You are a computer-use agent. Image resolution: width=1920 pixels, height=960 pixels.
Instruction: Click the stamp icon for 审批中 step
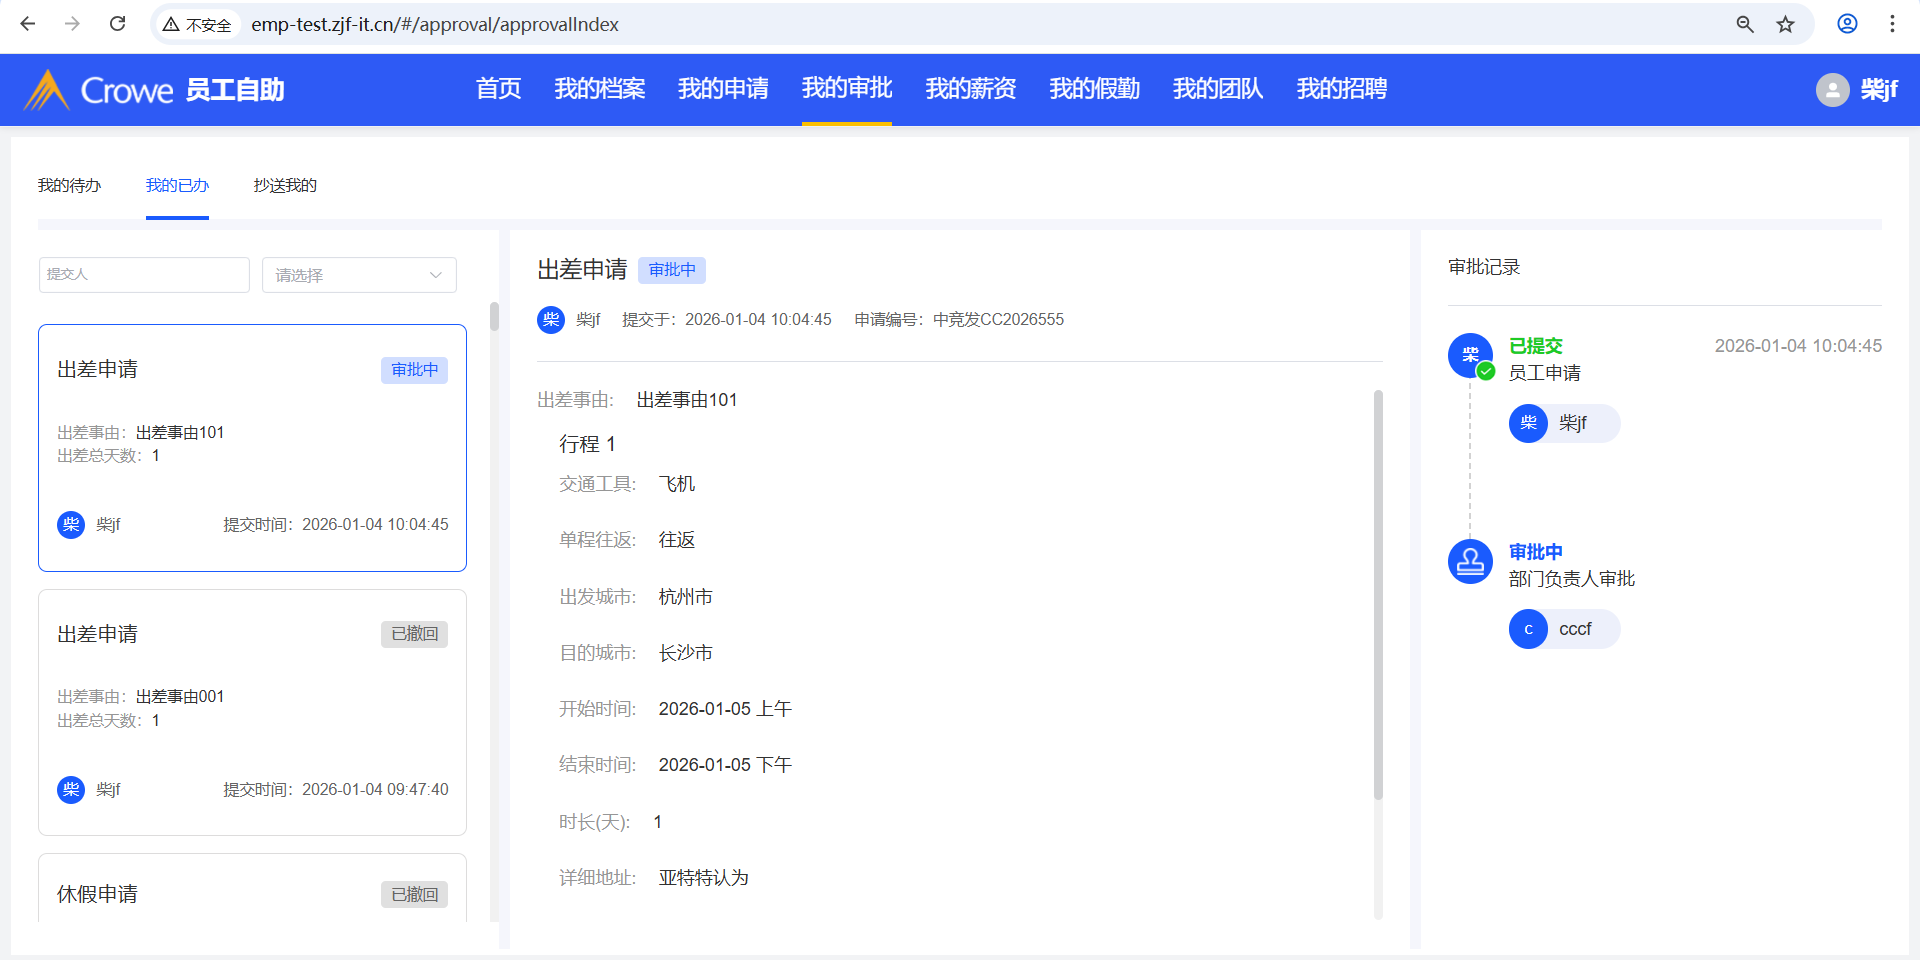click(x=1470, y=562)
